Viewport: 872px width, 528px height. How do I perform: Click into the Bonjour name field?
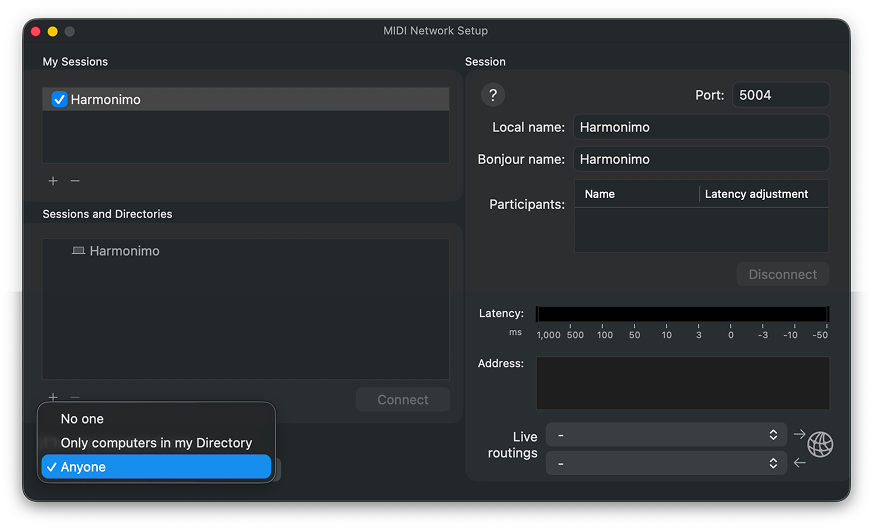click(700, 159)
